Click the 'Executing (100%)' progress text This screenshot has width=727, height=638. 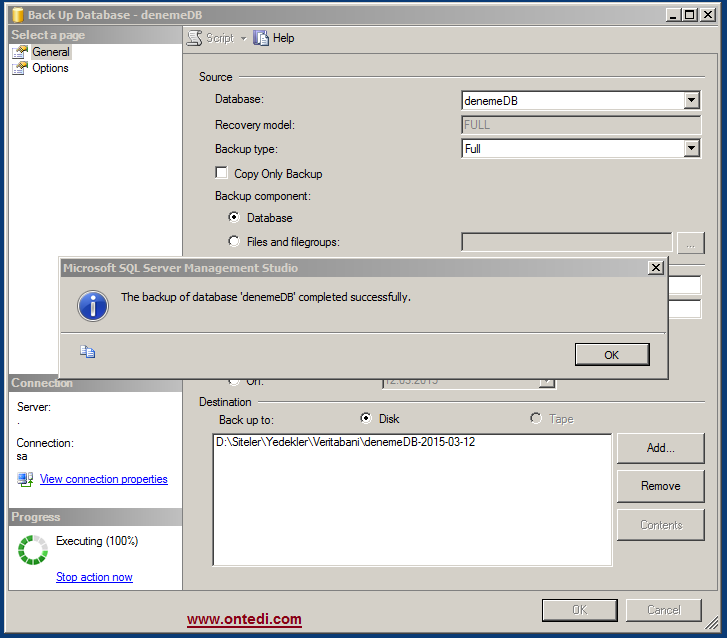pos(97,541)
